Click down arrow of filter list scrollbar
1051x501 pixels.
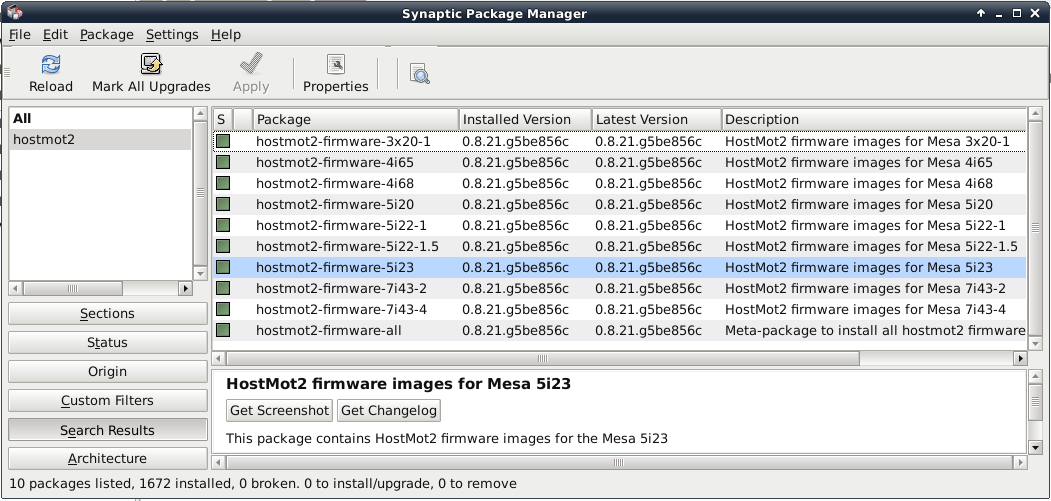click(x=200, y=273)
